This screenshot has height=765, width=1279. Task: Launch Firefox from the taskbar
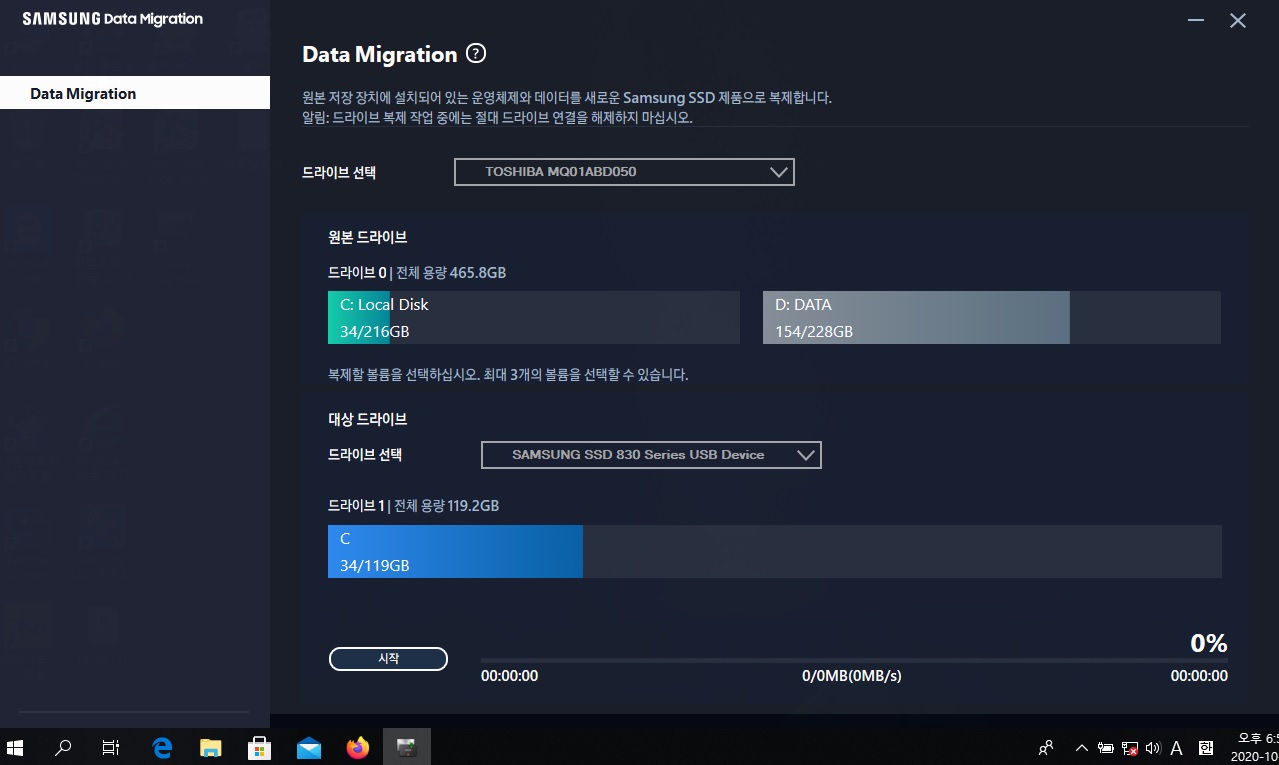click(357, 747)
